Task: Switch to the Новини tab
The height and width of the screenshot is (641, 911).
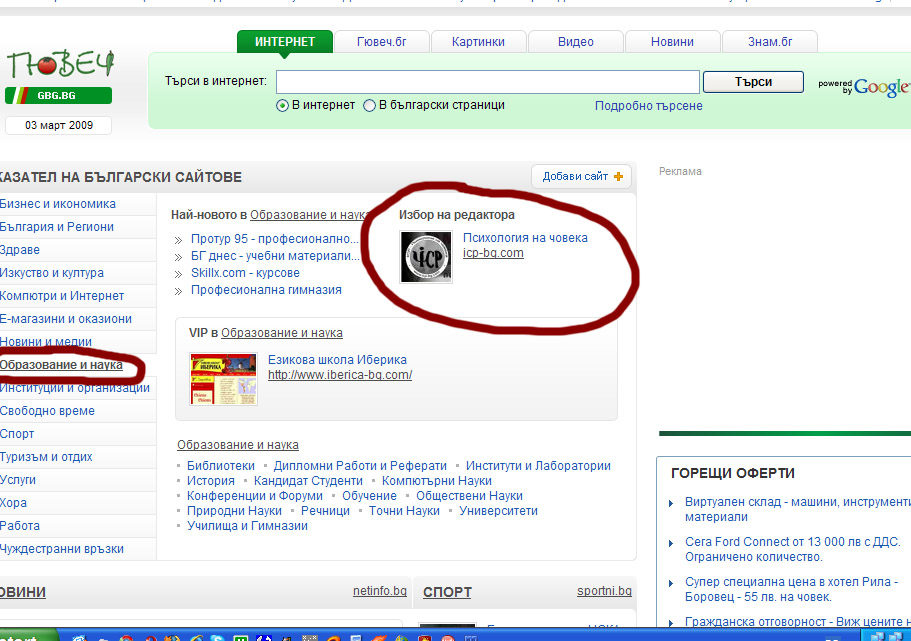Action: click(x=672, y=42)
